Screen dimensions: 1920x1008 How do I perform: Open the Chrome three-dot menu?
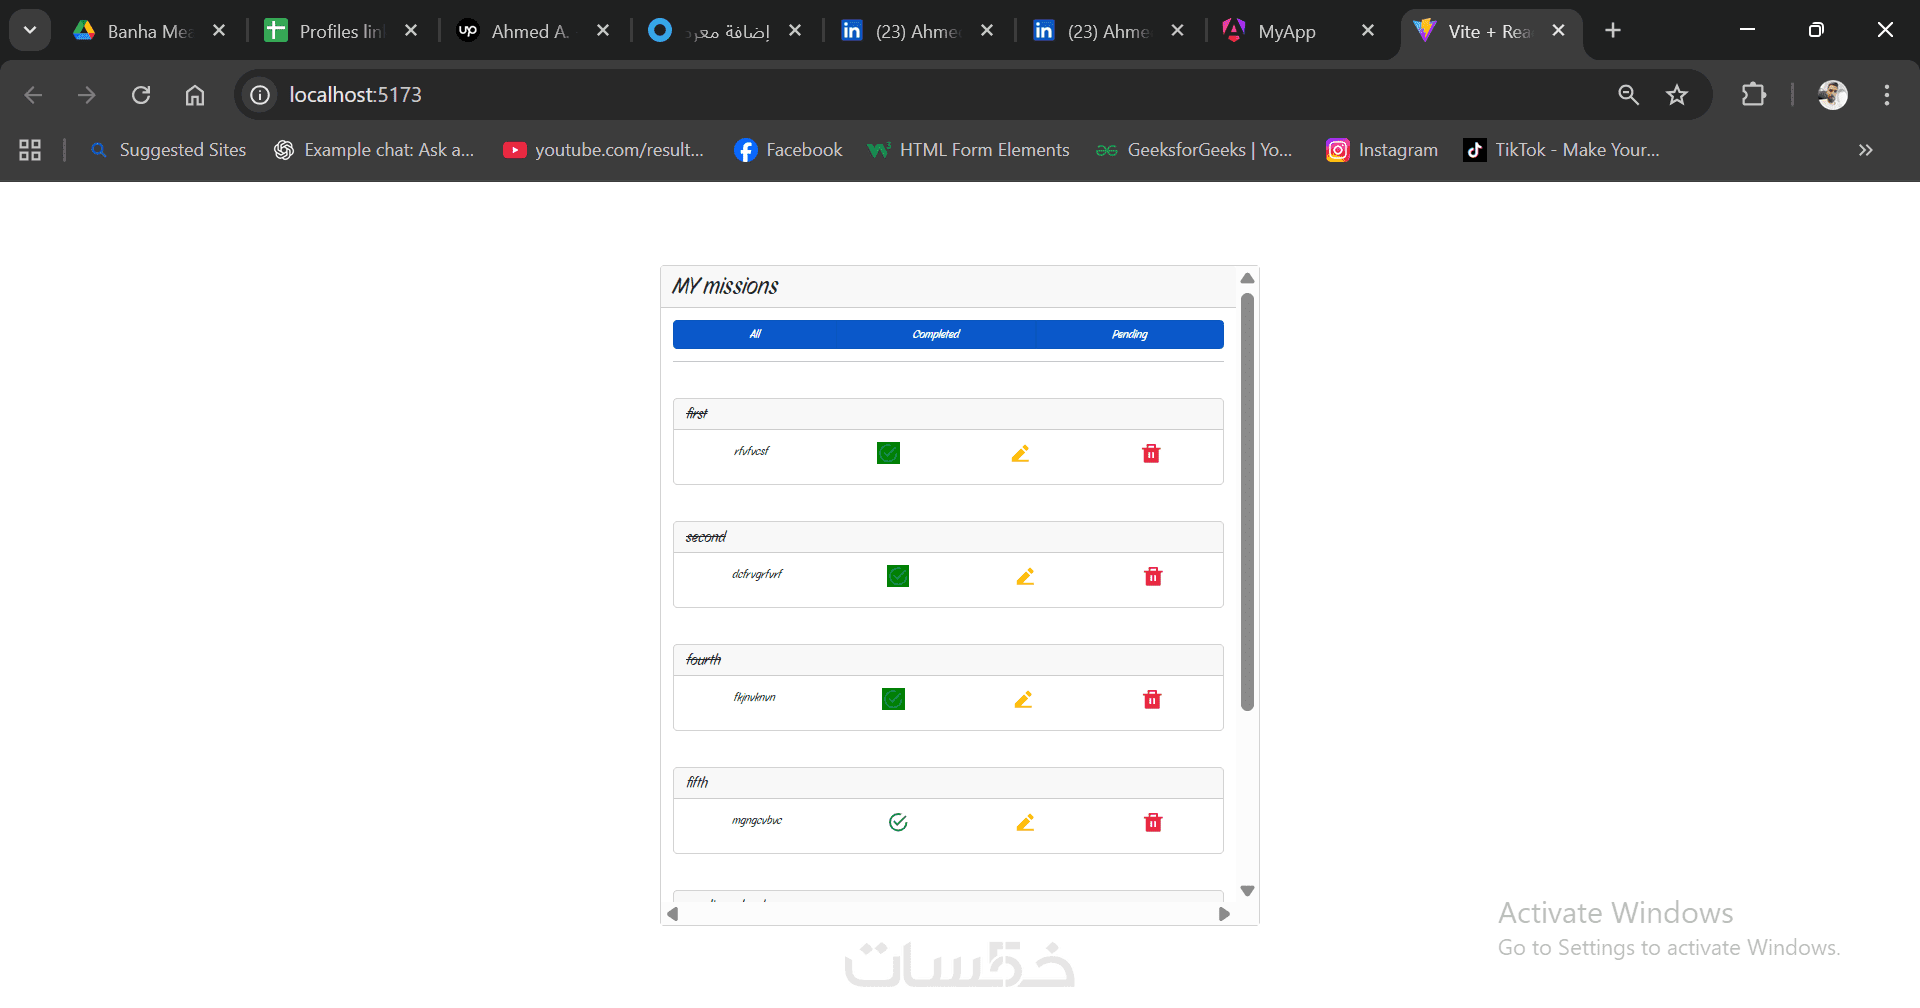click(x=1887, y=95)
